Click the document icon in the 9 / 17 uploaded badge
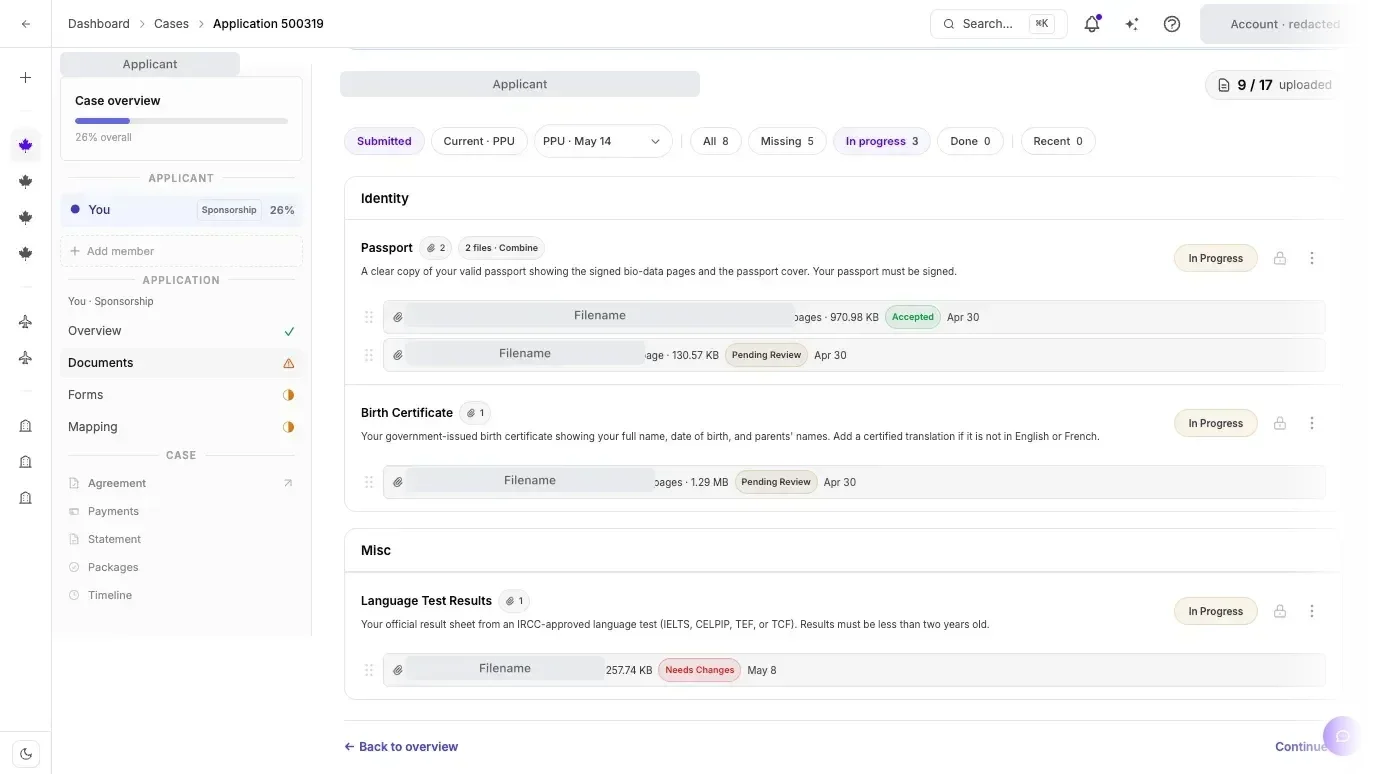Viewport: 1383px width, 774px height. [1223, 85]
